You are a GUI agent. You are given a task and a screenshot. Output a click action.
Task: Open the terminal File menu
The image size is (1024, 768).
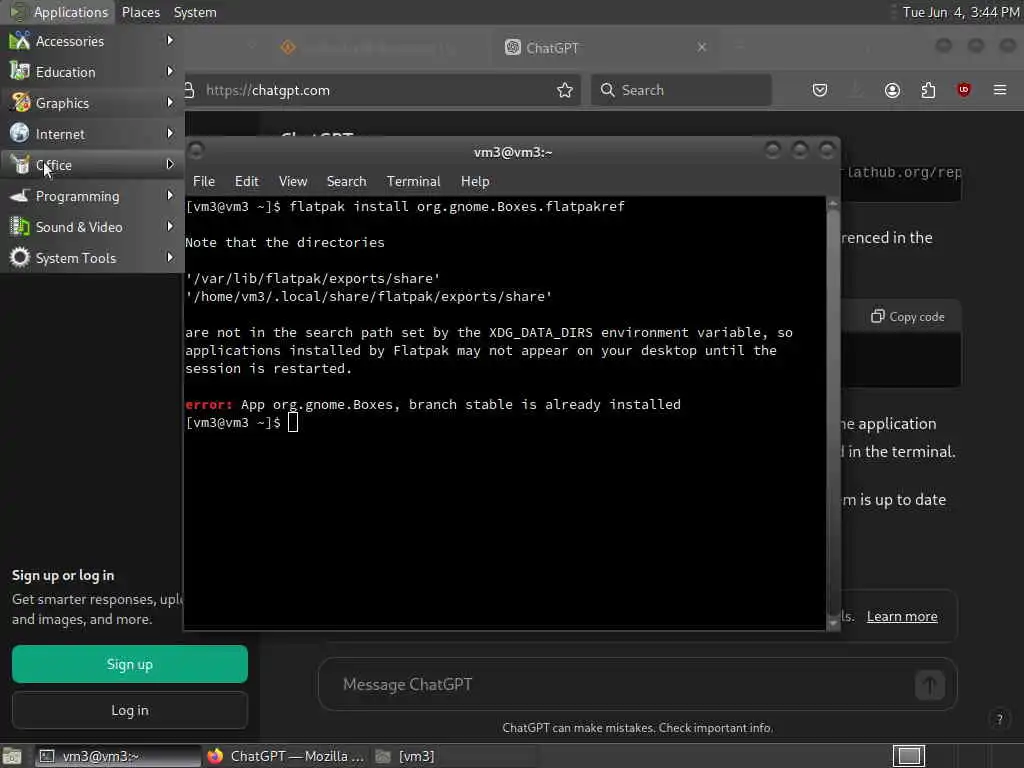pos(204,181)
